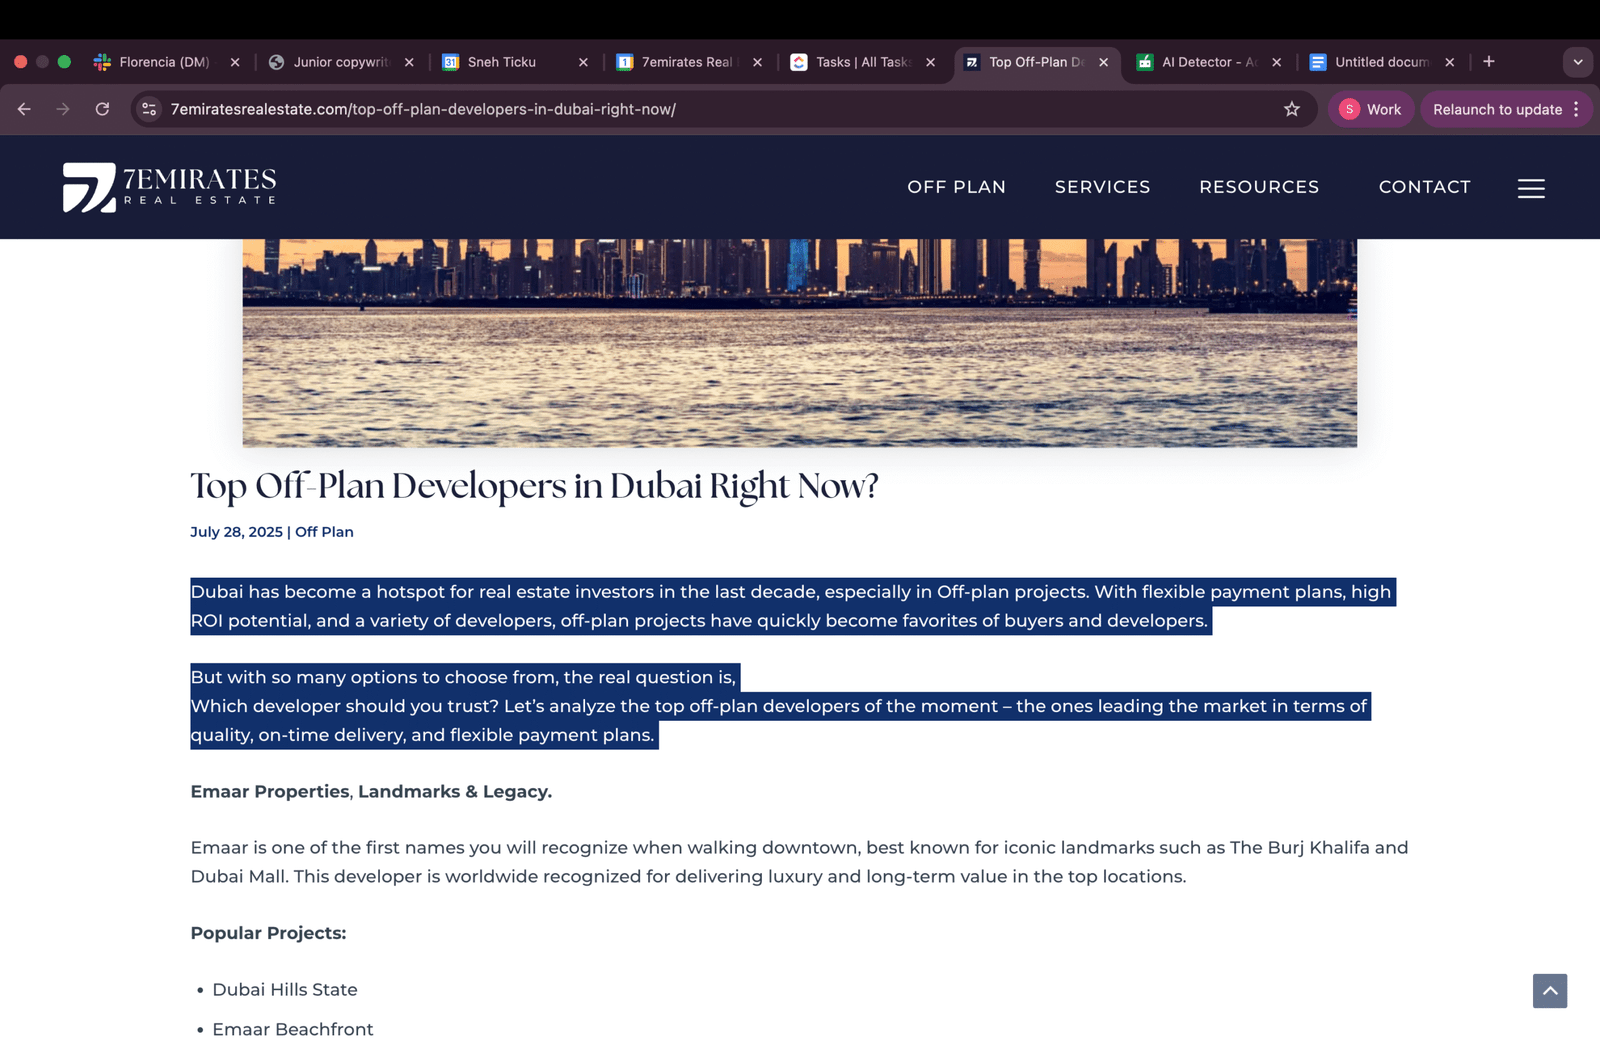
Task: Click the Dubai Hills State list item
Action: pyautogui.click(x=285, y=989)
